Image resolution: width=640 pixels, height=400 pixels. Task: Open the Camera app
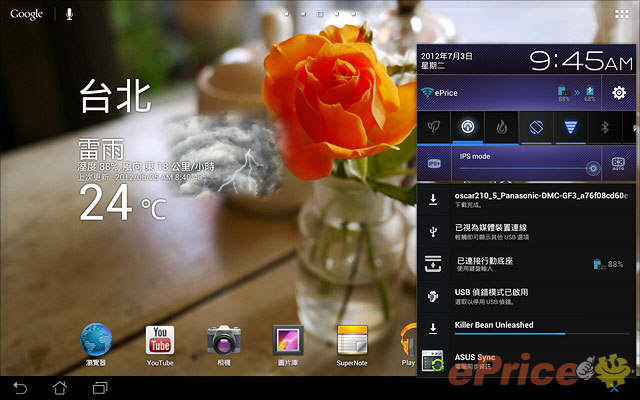click(224, 340)
